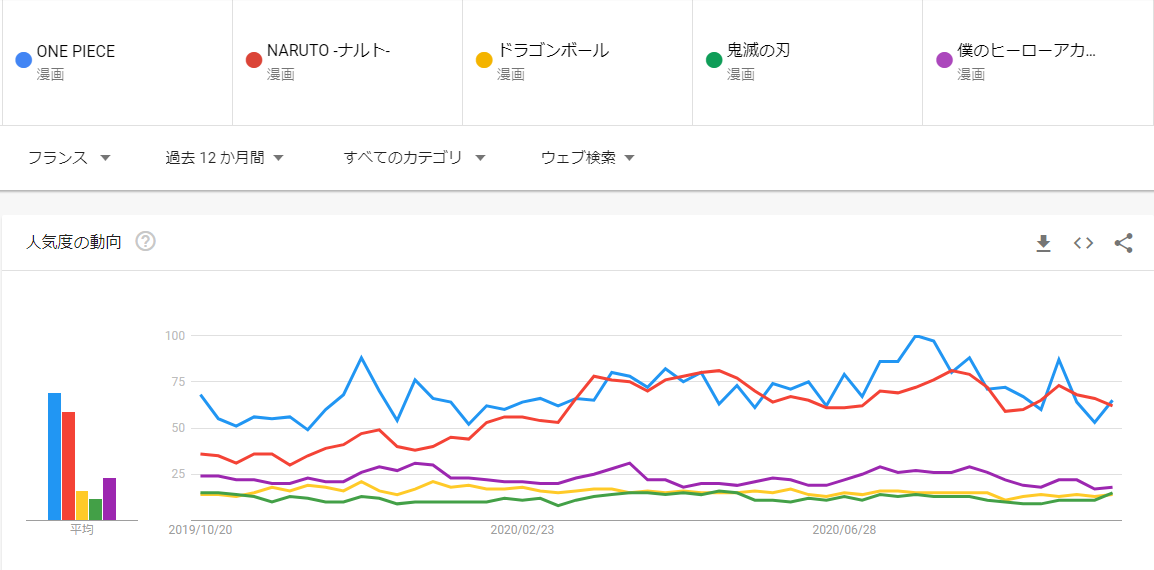
Task: Click the purple average bar
Action: [109, 499]
